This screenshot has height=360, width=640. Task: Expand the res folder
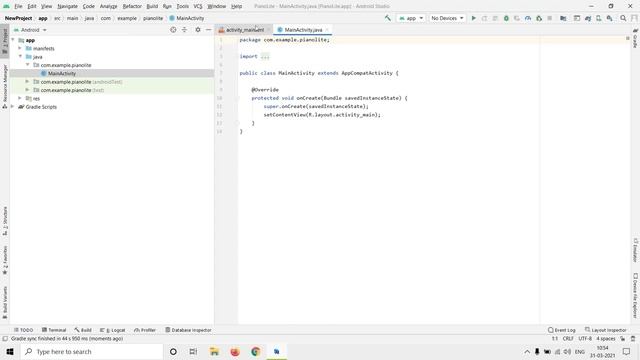(x=20, y=98)
